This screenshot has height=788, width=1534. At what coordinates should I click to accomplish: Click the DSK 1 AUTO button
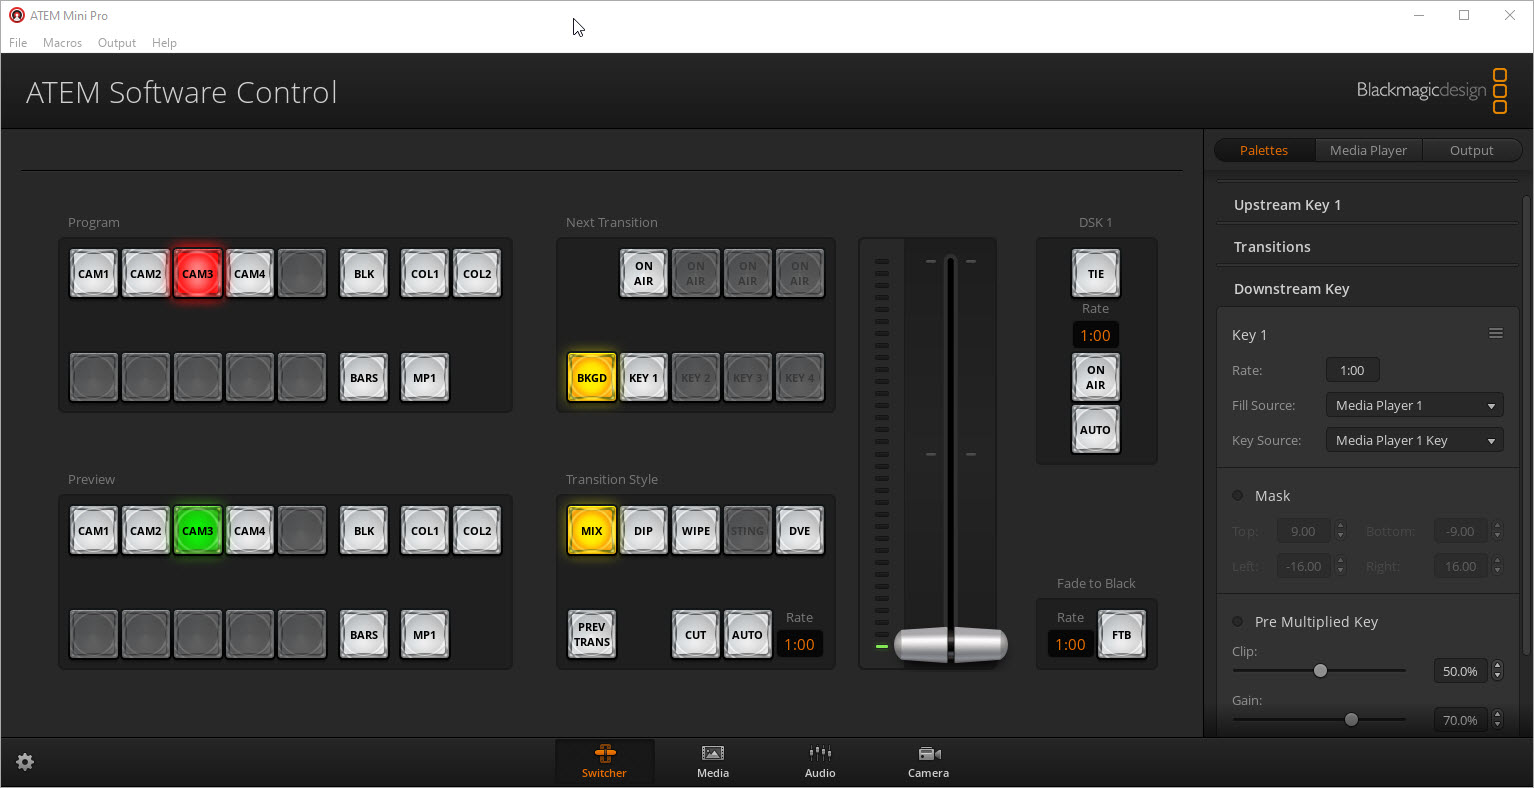tap(1096, 430)
